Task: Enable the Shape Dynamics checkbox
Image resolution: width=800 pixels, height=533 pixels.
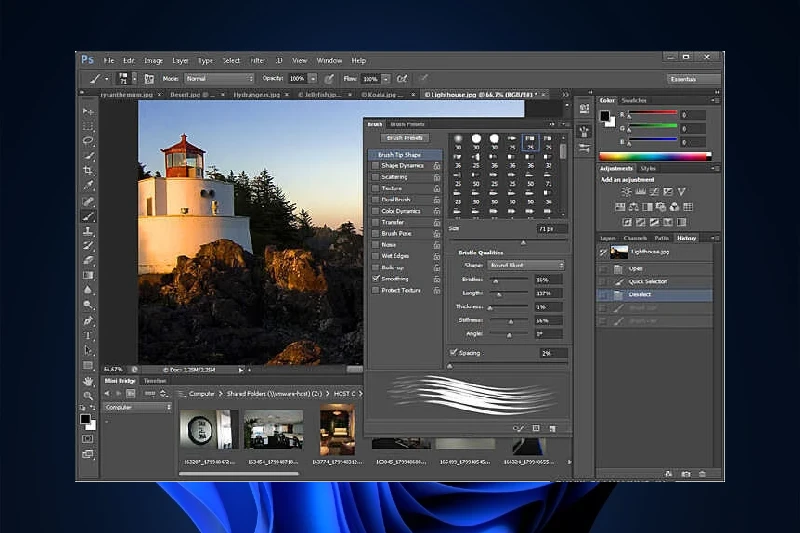Action: [x=375, y=166]
